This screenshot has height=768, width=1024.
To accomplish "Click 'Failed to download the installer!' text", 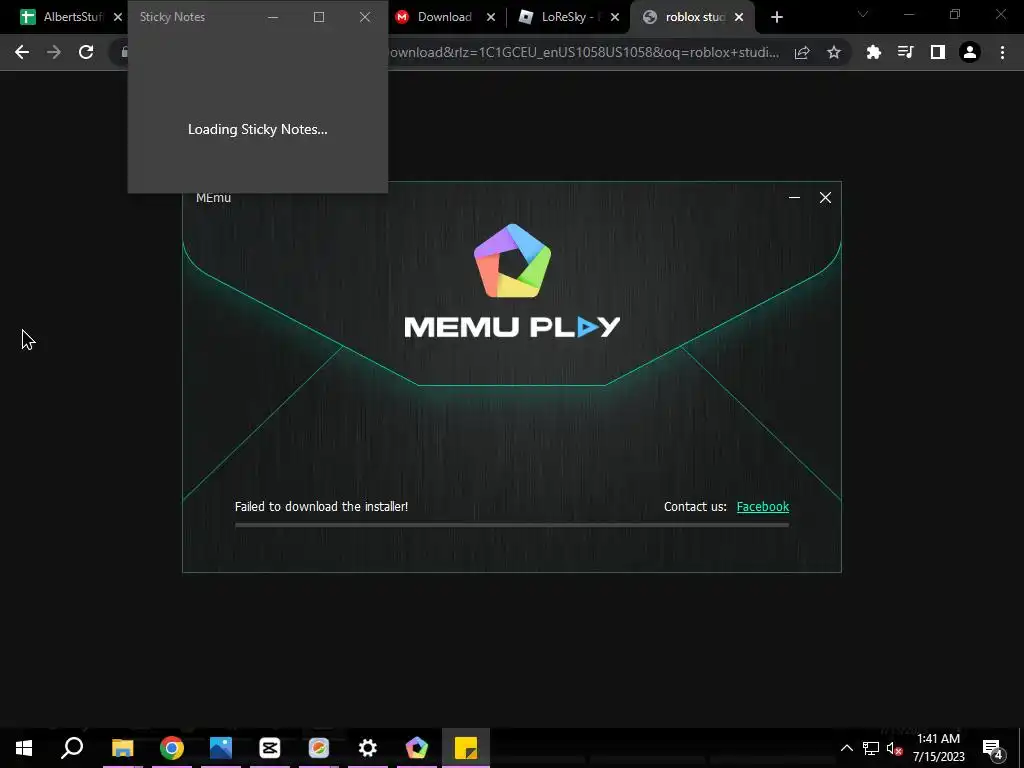I will tap(321, 507).
